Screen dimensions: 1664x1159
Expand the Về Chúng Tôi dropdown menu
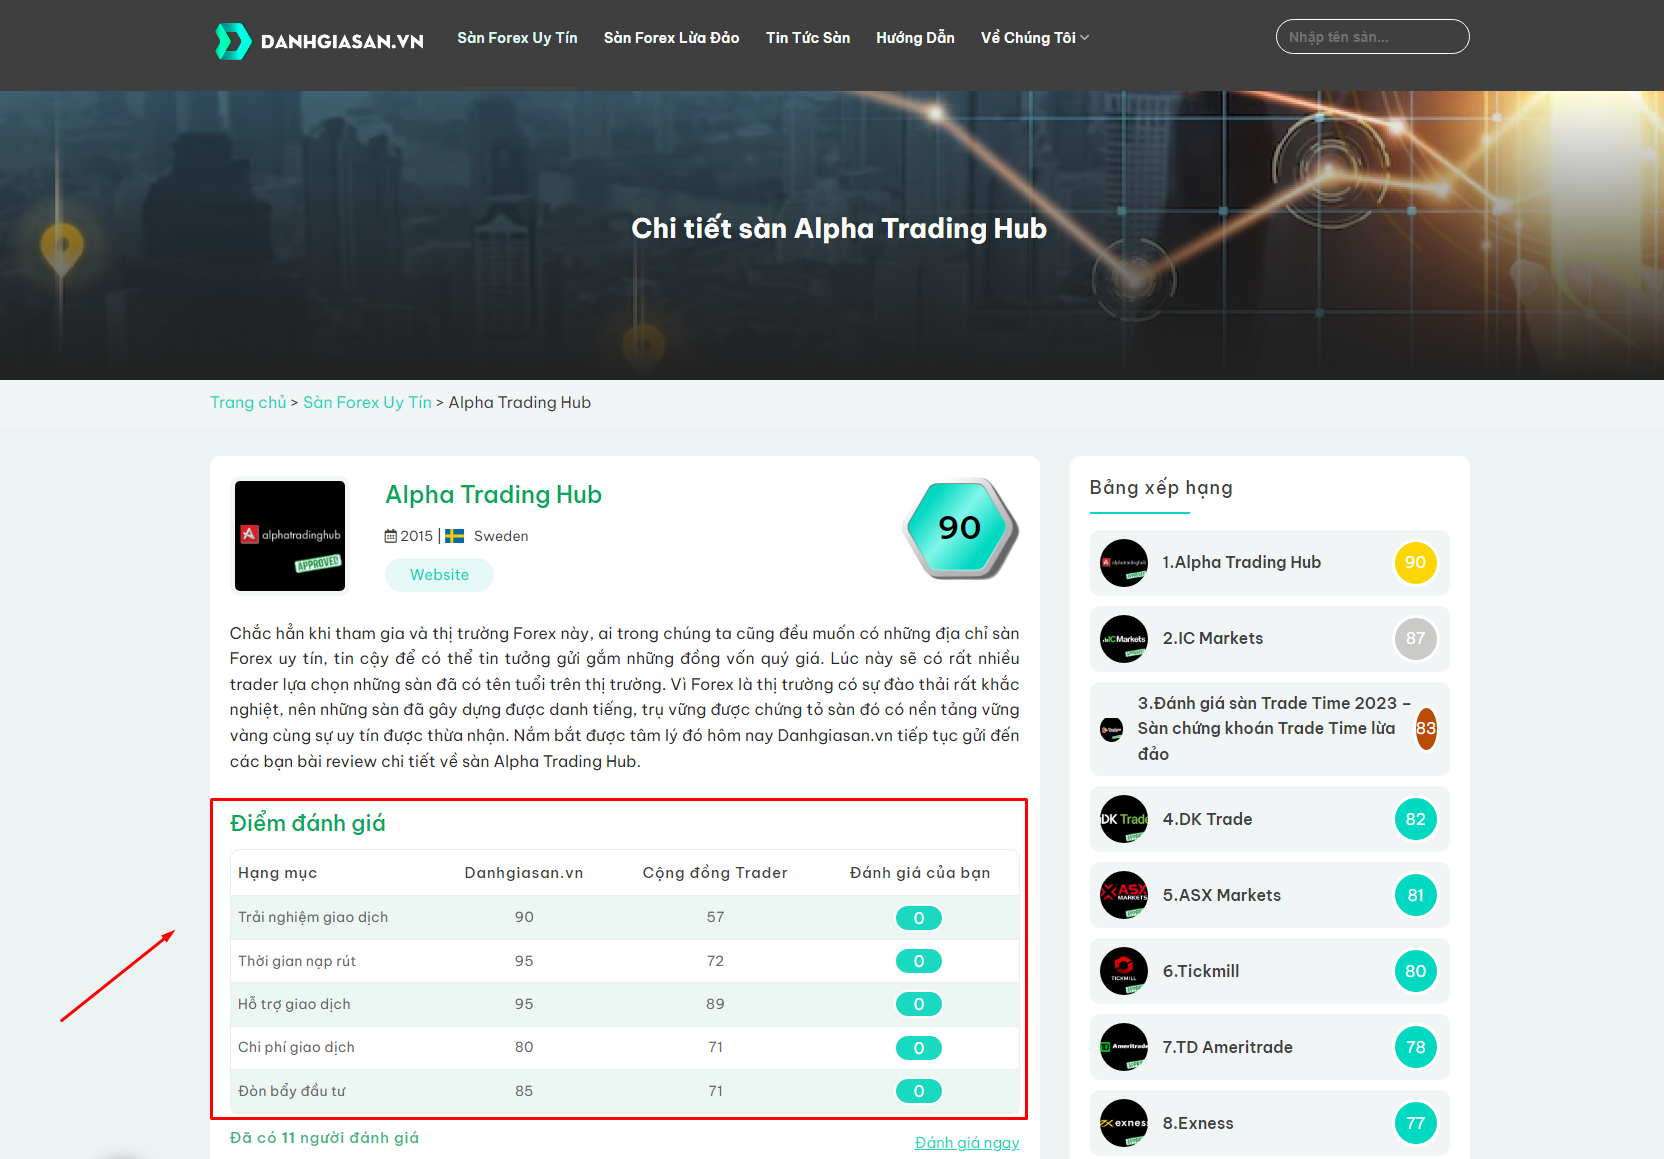pos(1034,38)
